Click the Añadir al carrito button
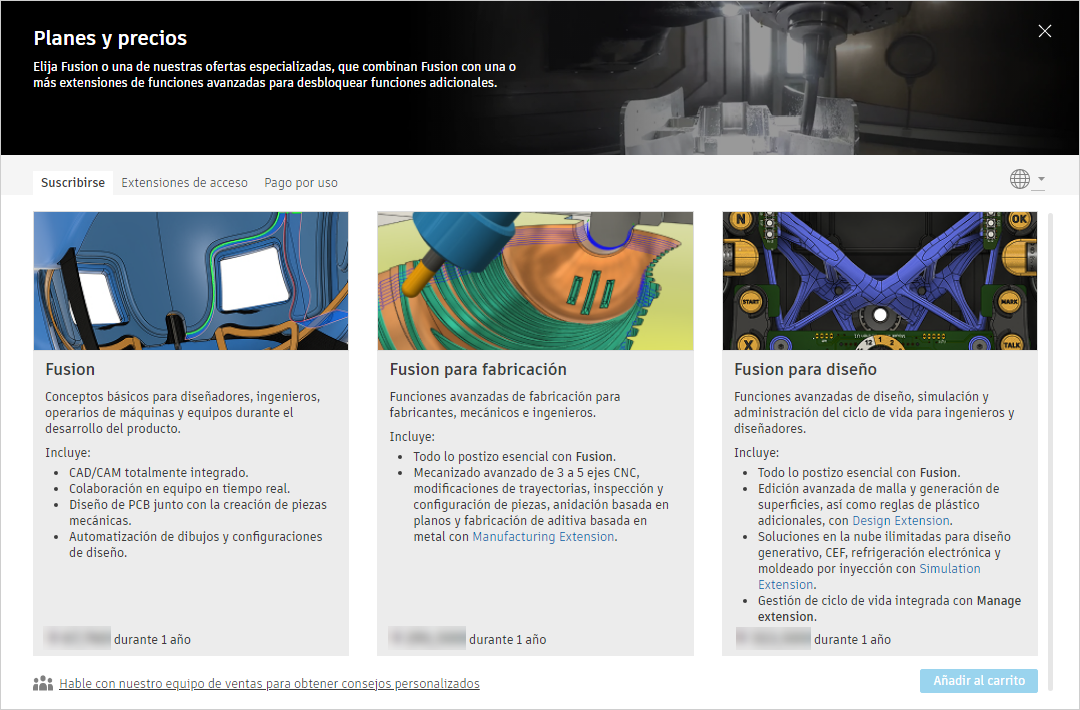The image size is (1080, 710). click(x=979, y=680)
